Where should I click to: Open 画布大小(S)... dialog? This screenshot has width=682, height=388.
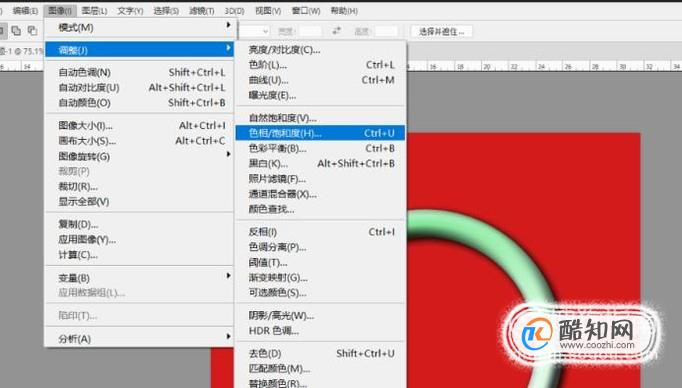click(x=140, y=141)
